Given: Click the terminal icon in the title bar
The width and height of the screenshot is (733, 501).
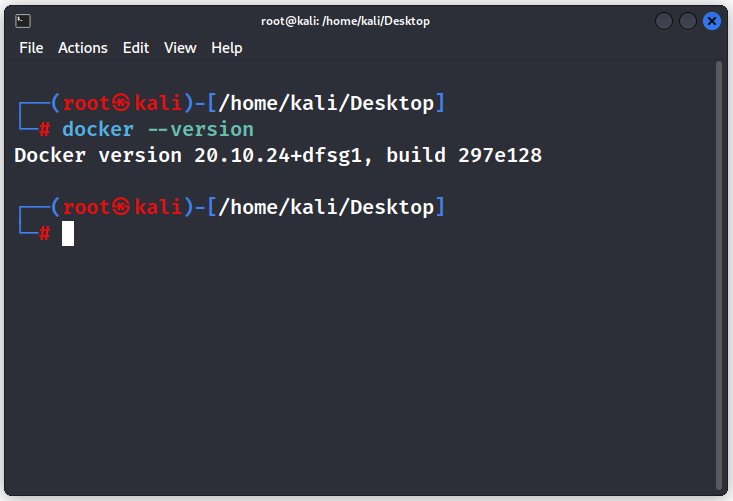Looking at the screenshot, I should (x=23, y=21).
